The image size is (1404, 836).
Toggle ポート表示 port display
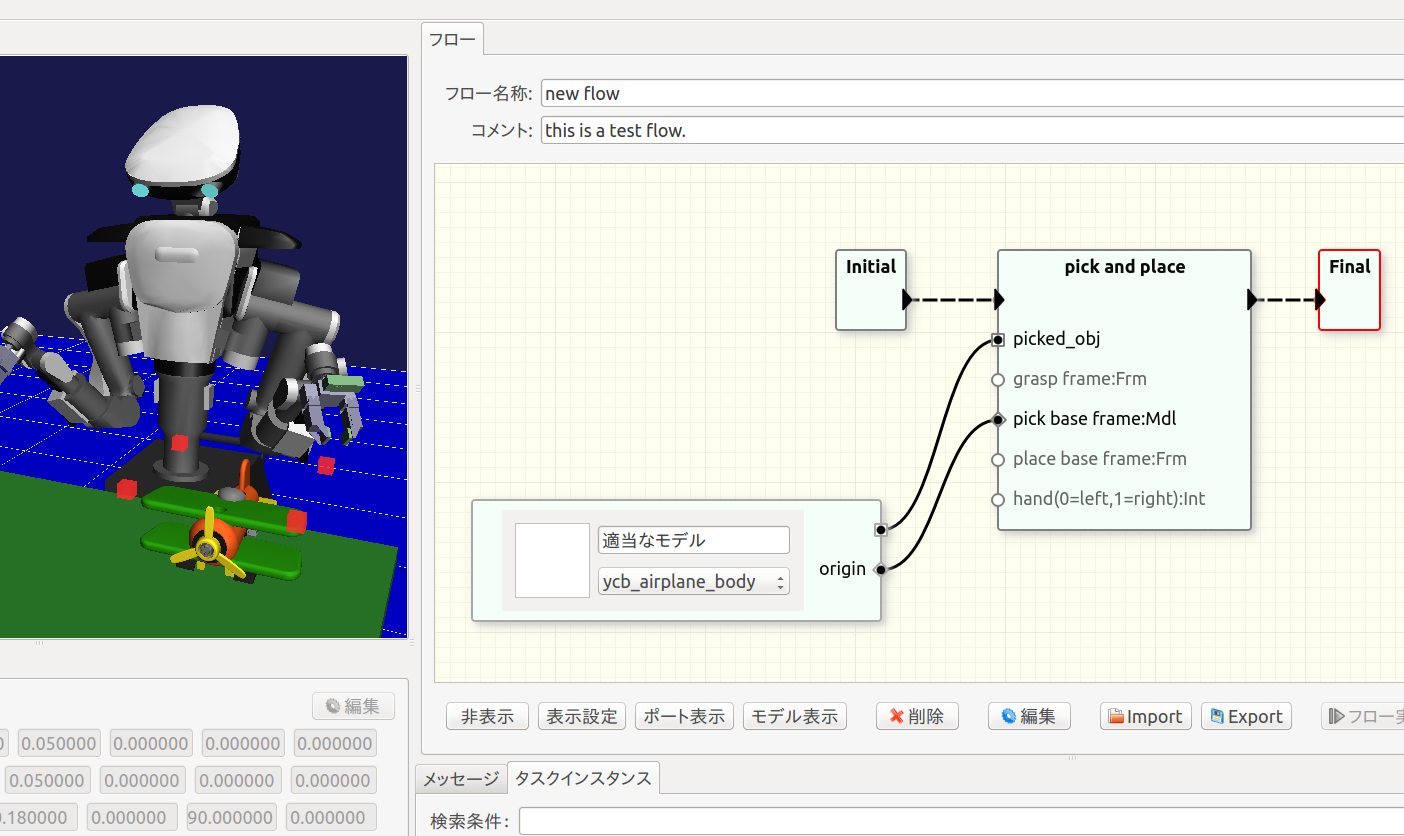coord(684,716)
